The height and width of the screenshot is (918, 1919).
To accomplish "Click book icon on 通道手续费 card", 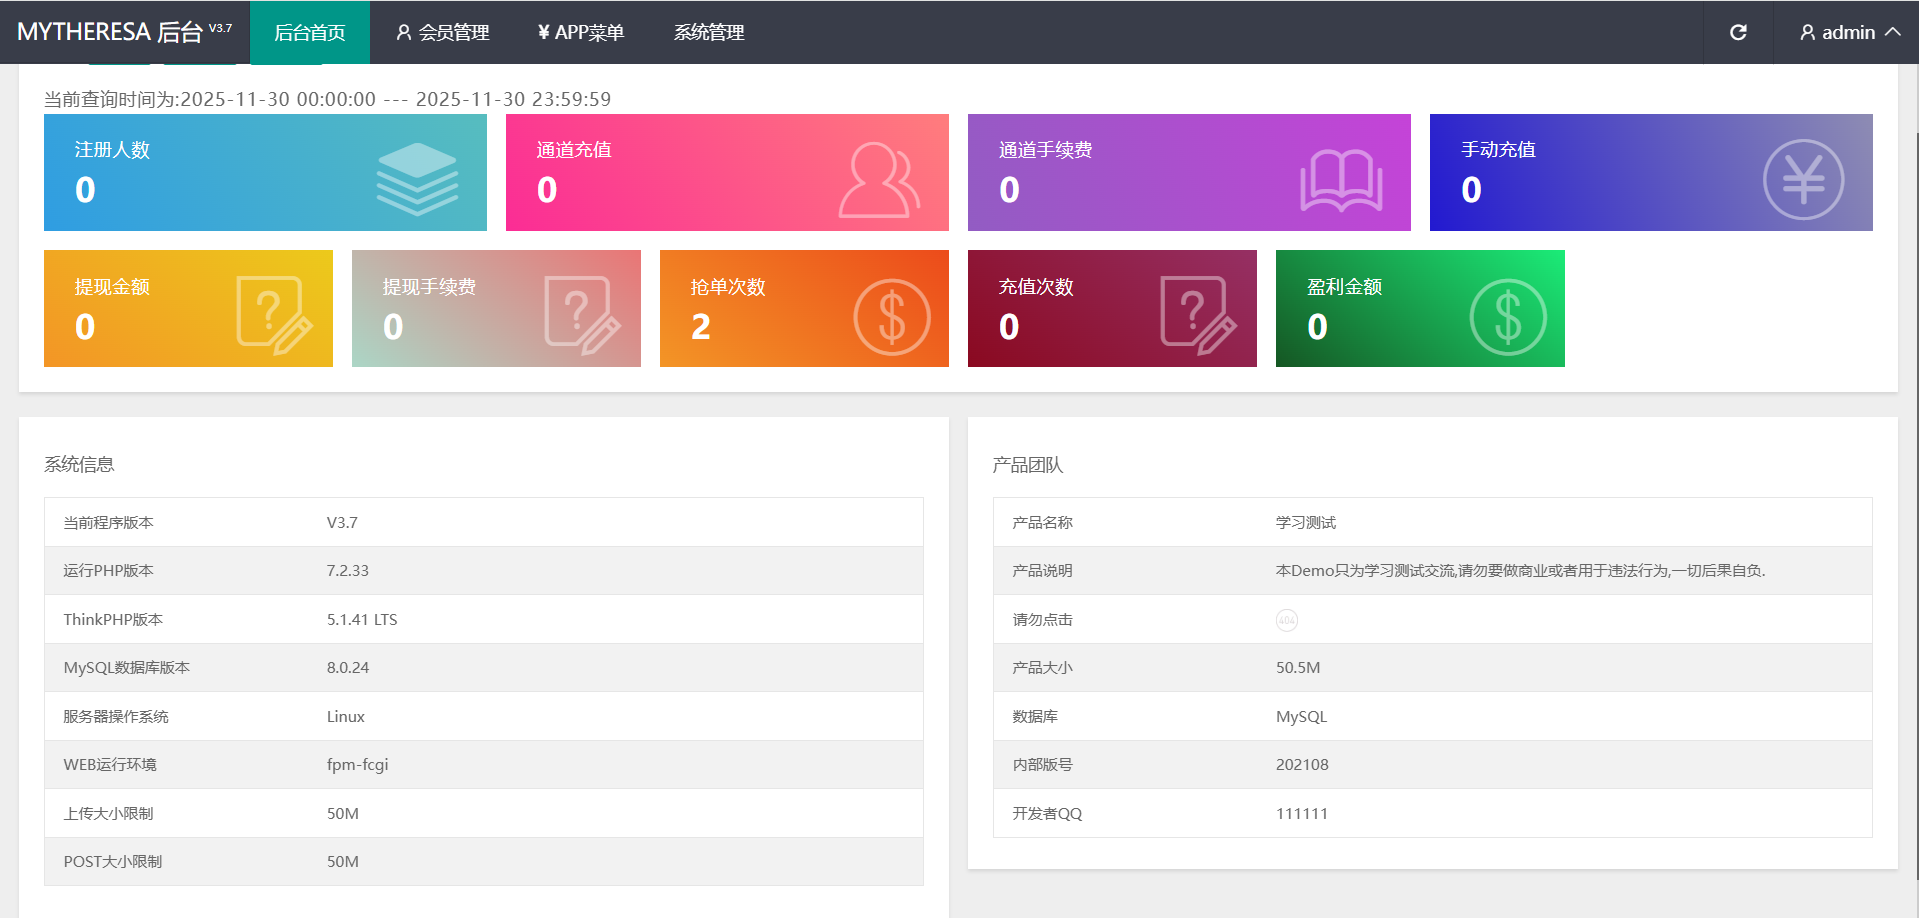I will [1340, 180].
